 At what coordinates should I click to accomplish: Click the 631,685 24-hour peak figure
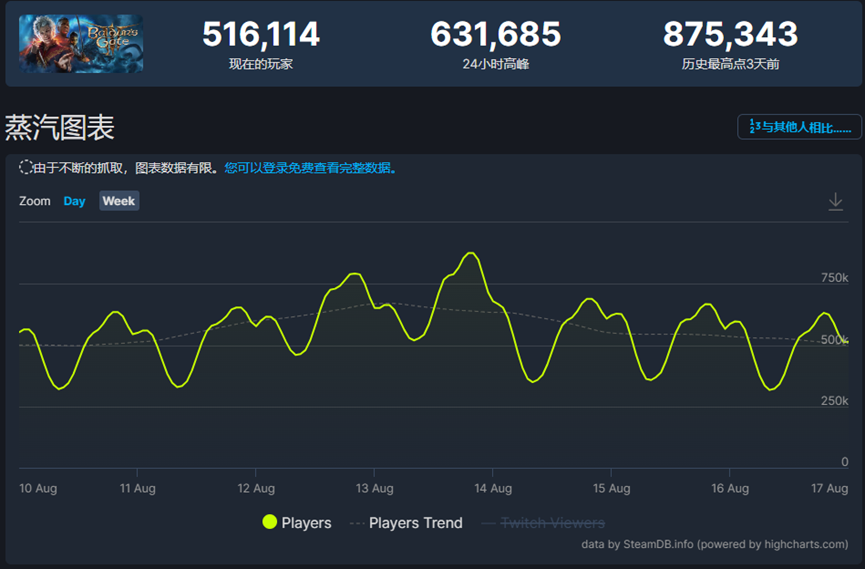click(495, 34)
